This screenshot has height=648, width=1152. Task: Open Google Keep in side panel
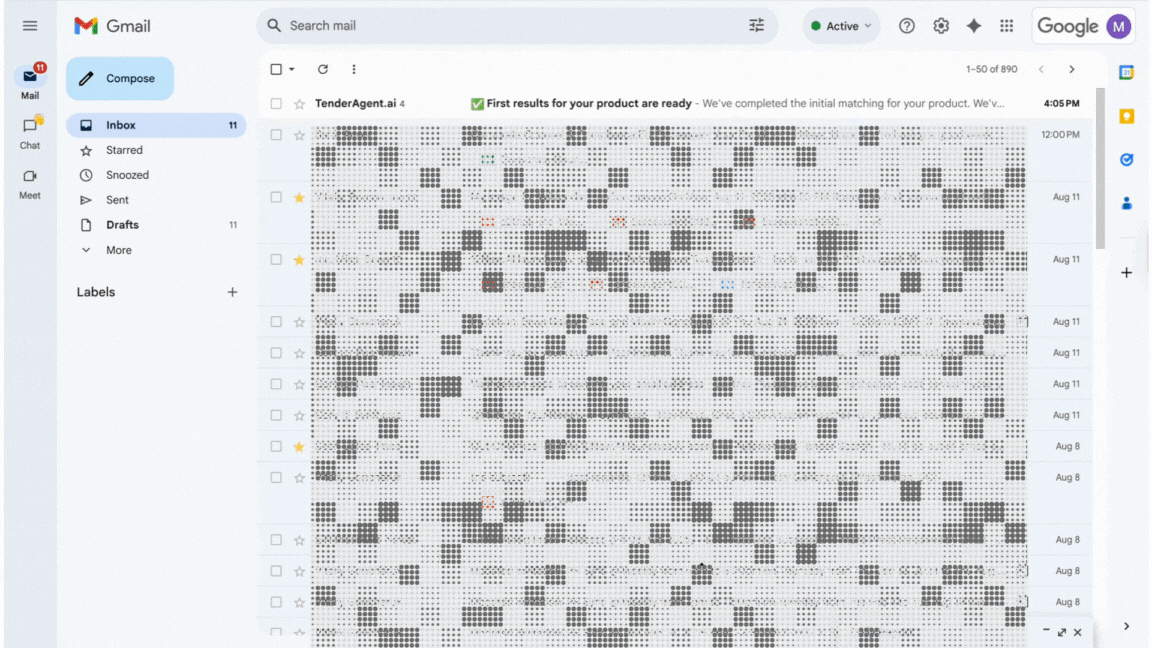click(x=1126, y=116)
